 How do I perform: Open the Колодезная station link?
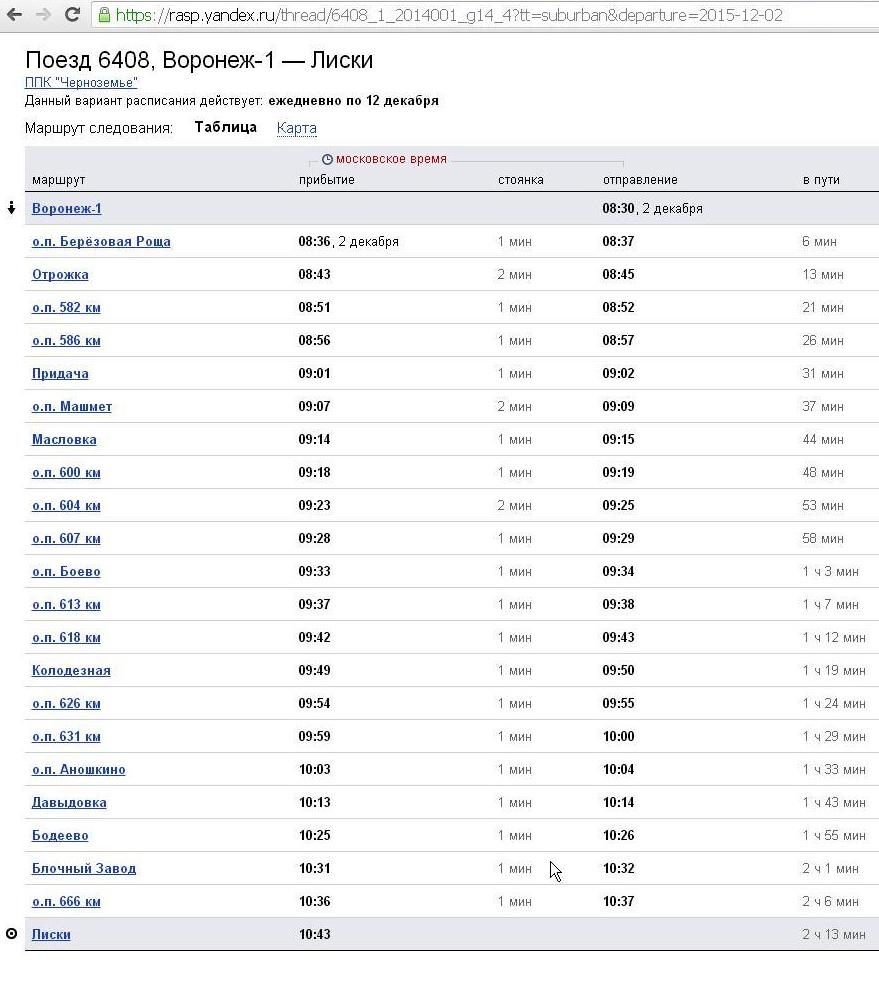coord(71,670)
